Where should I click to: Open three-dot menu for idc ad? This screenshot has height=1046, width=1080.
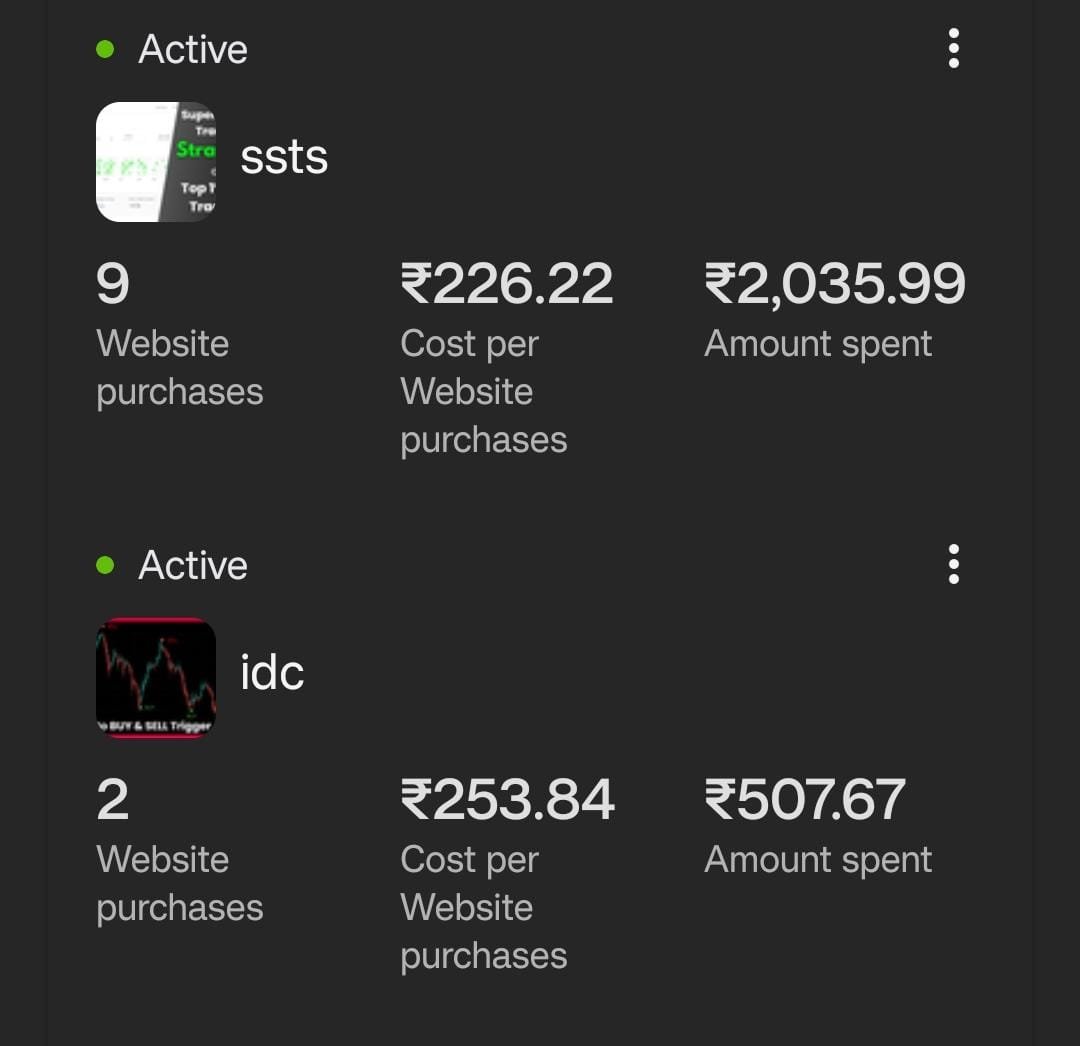pos(953,564)
